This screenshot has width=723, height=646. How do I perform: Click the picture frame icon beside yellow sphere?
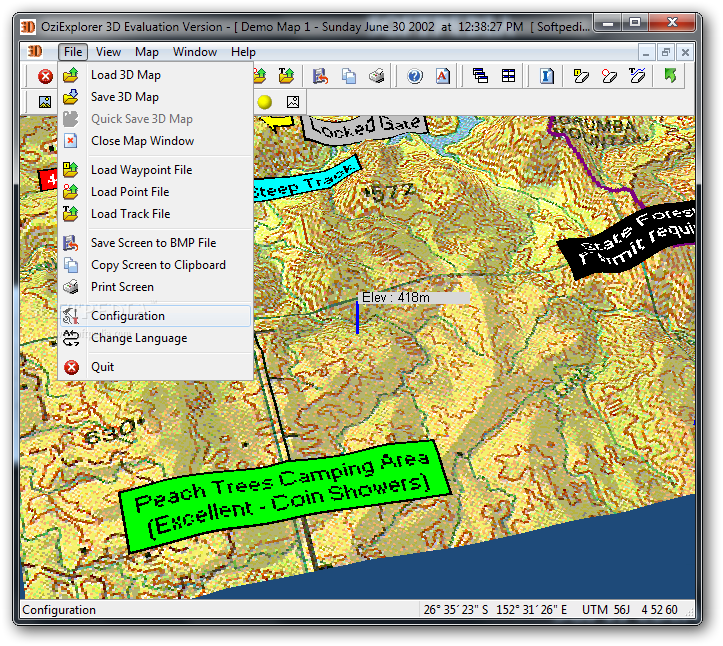[293, 102]
